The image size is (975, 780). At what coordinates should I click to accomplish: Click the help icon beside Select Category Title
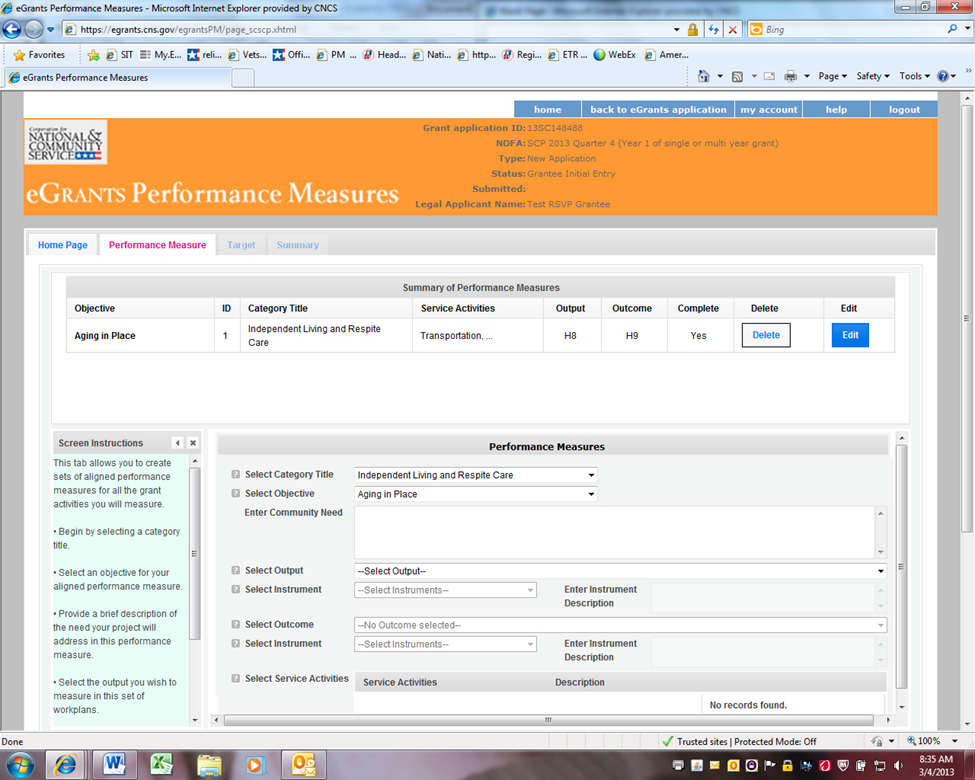pos(236,475)
